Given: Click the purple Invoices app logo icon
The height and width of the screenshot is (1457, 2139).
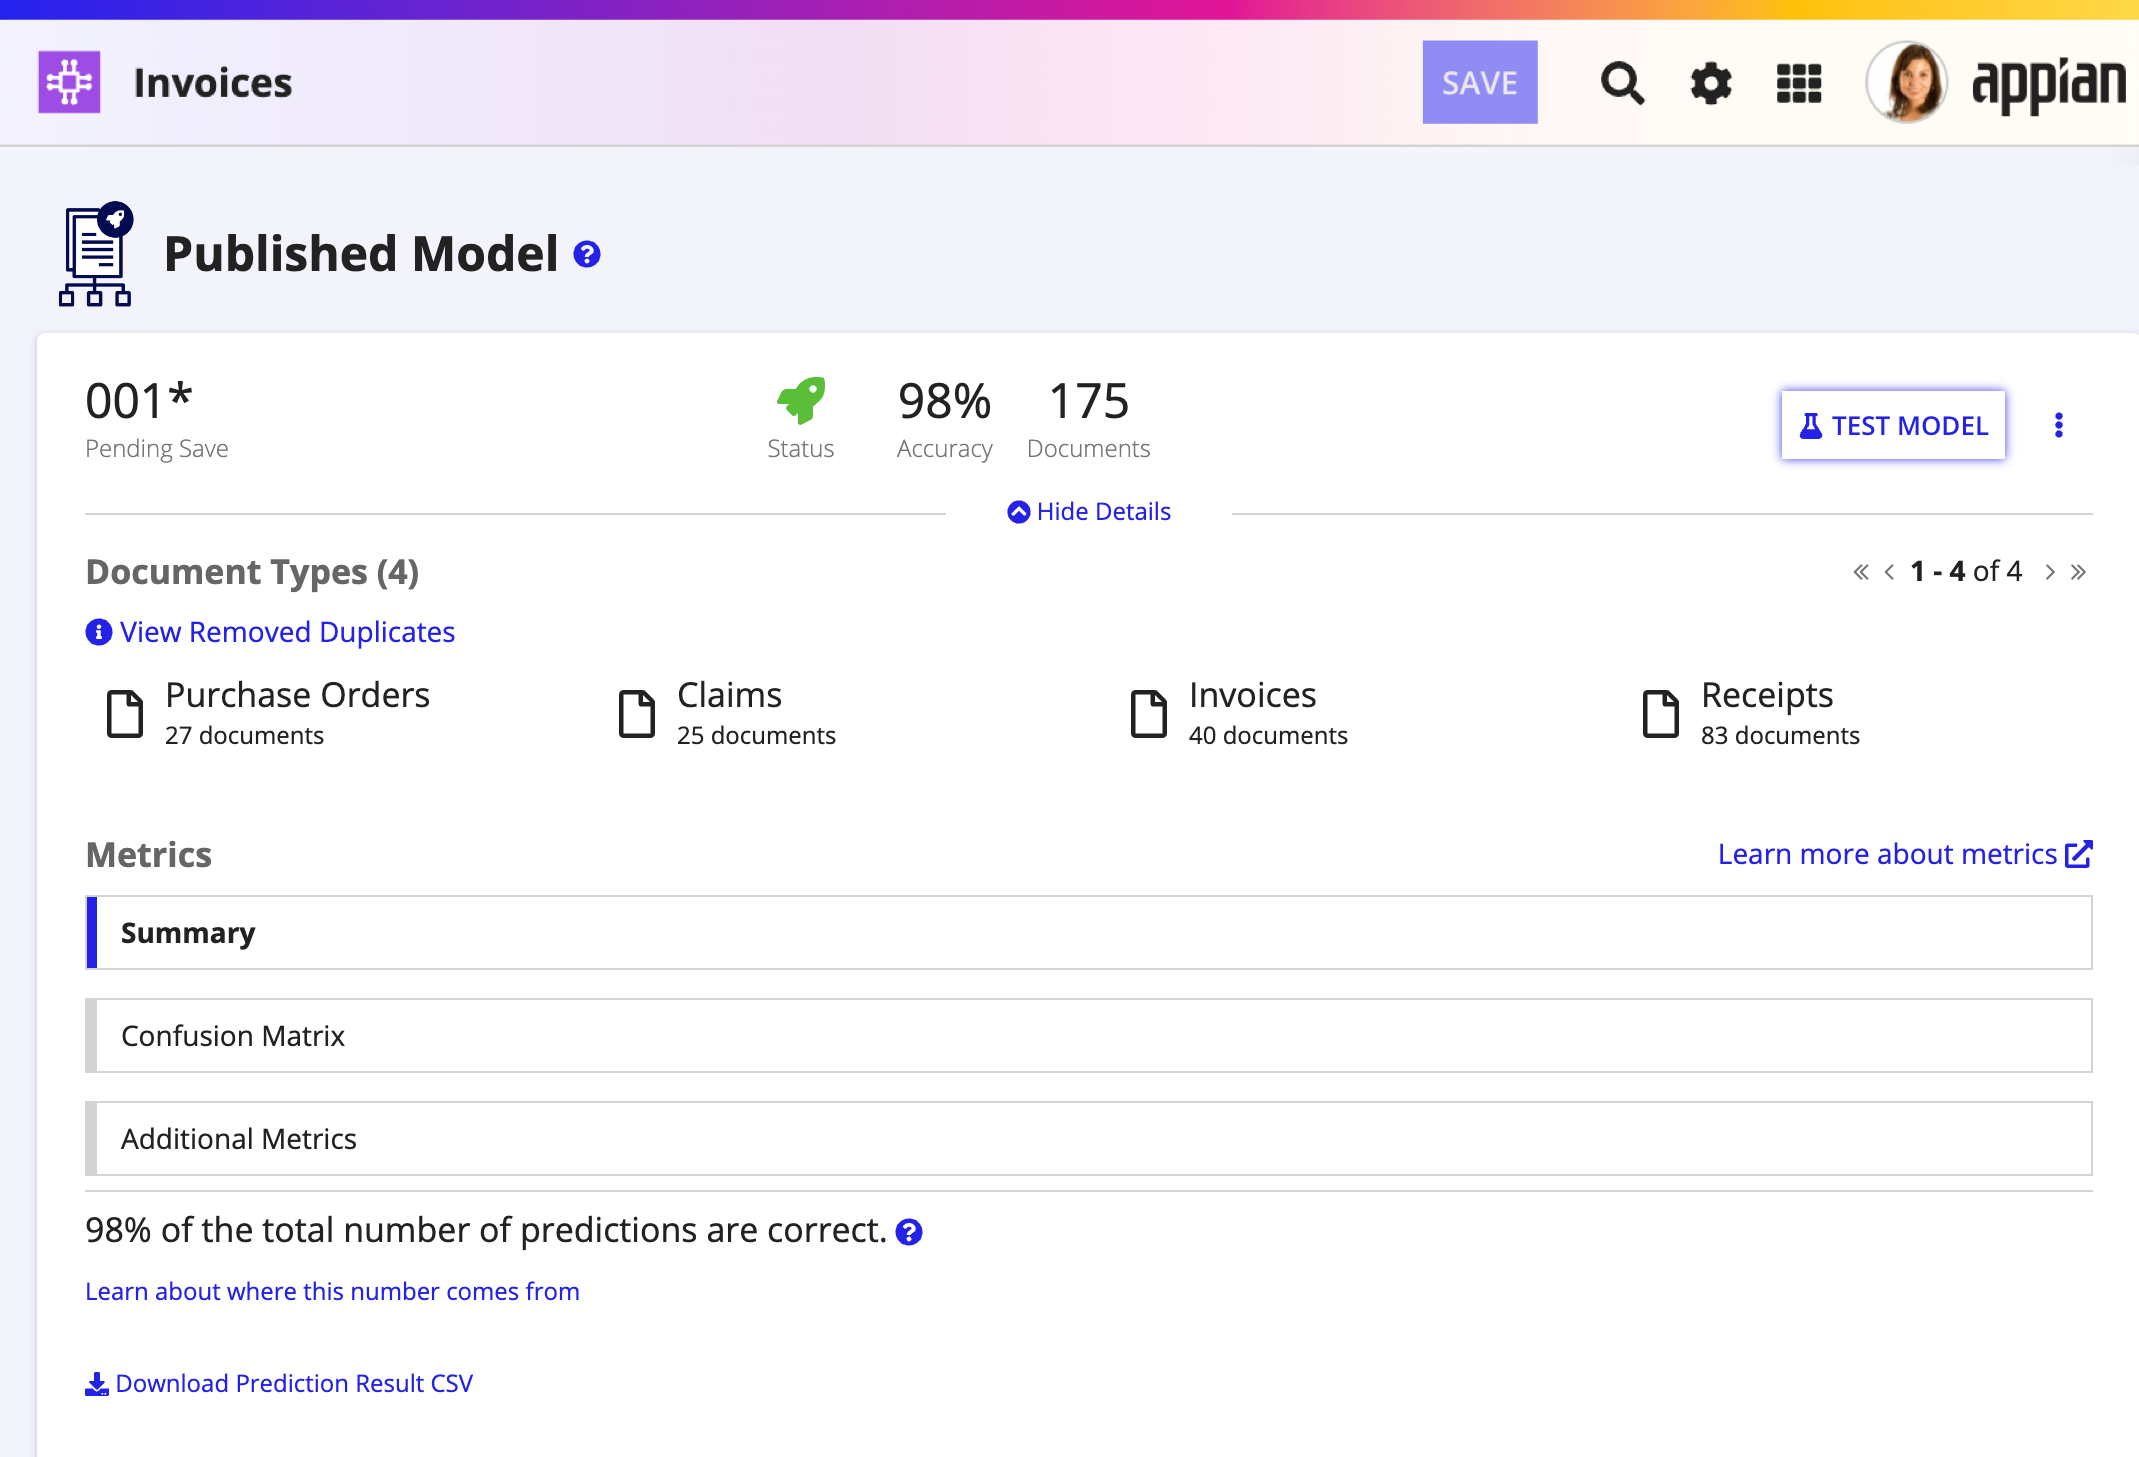Looking at the screenshot, I should (x=69, y=82).
